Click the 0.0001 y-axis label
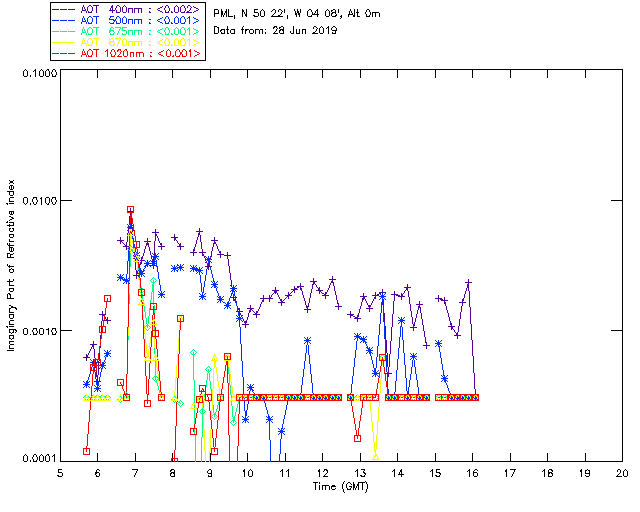The image size is (640, 512). point(40,459)
